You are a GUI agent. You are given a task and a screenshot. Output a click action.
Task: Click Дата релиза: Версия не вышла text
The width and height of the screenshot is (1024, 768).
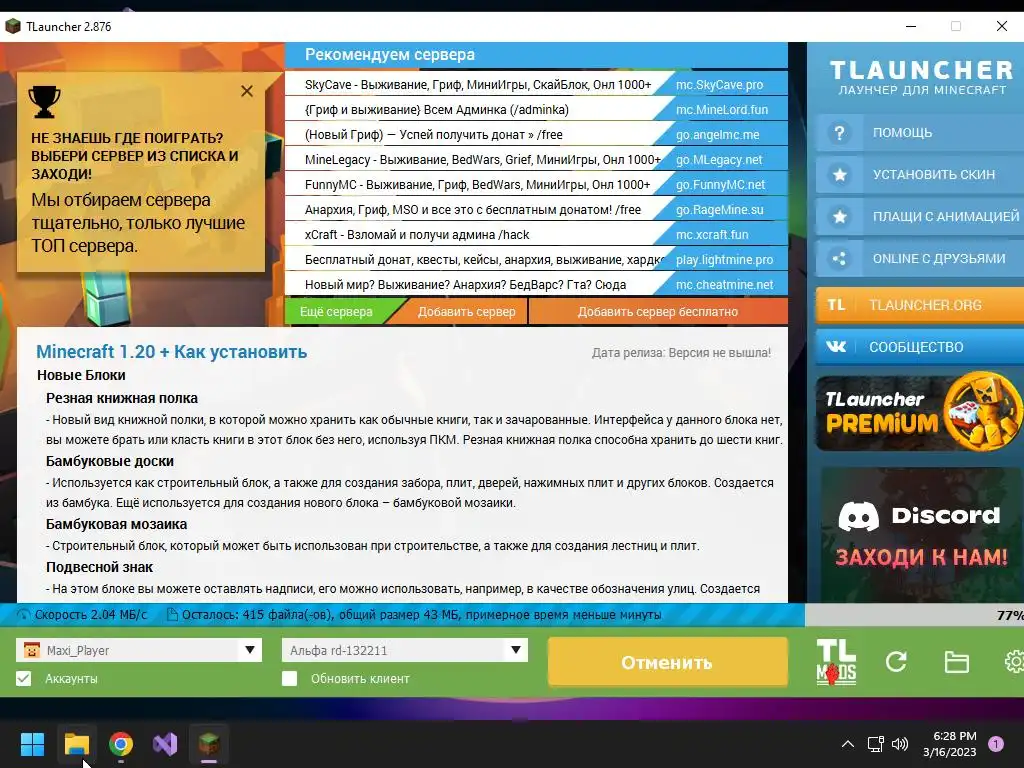681,353
